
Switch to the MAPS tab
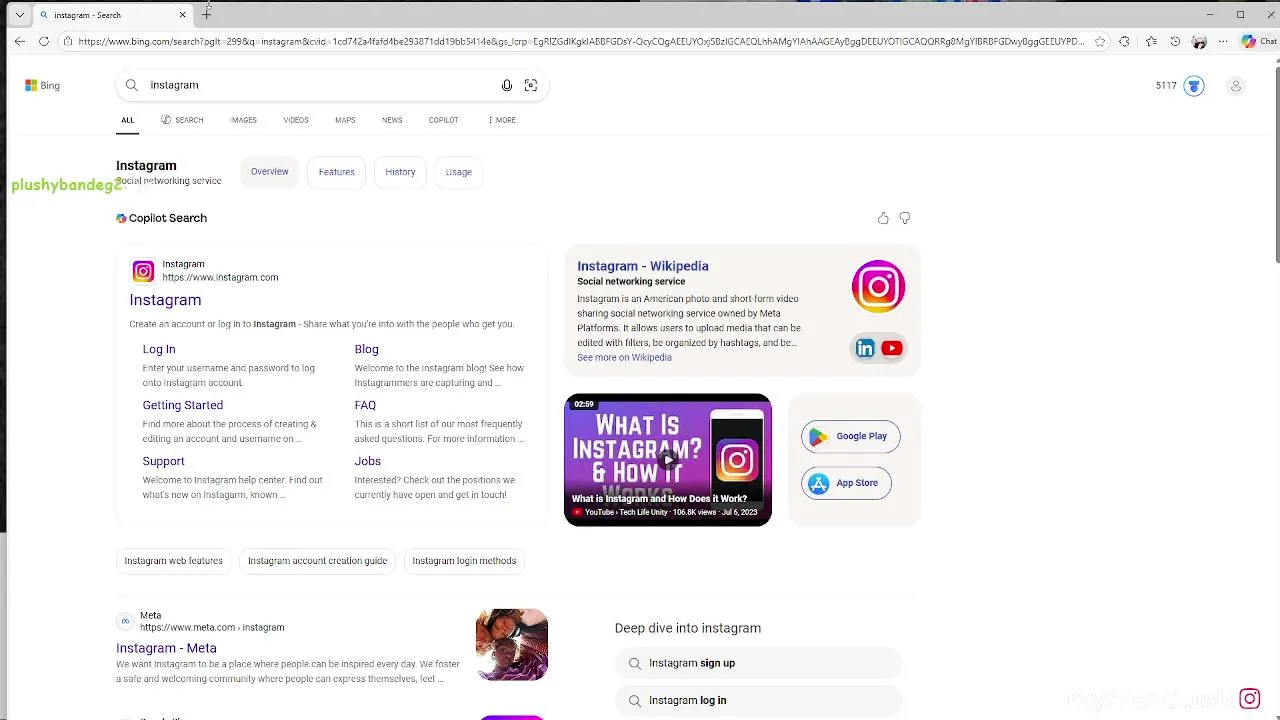(345, 120)
